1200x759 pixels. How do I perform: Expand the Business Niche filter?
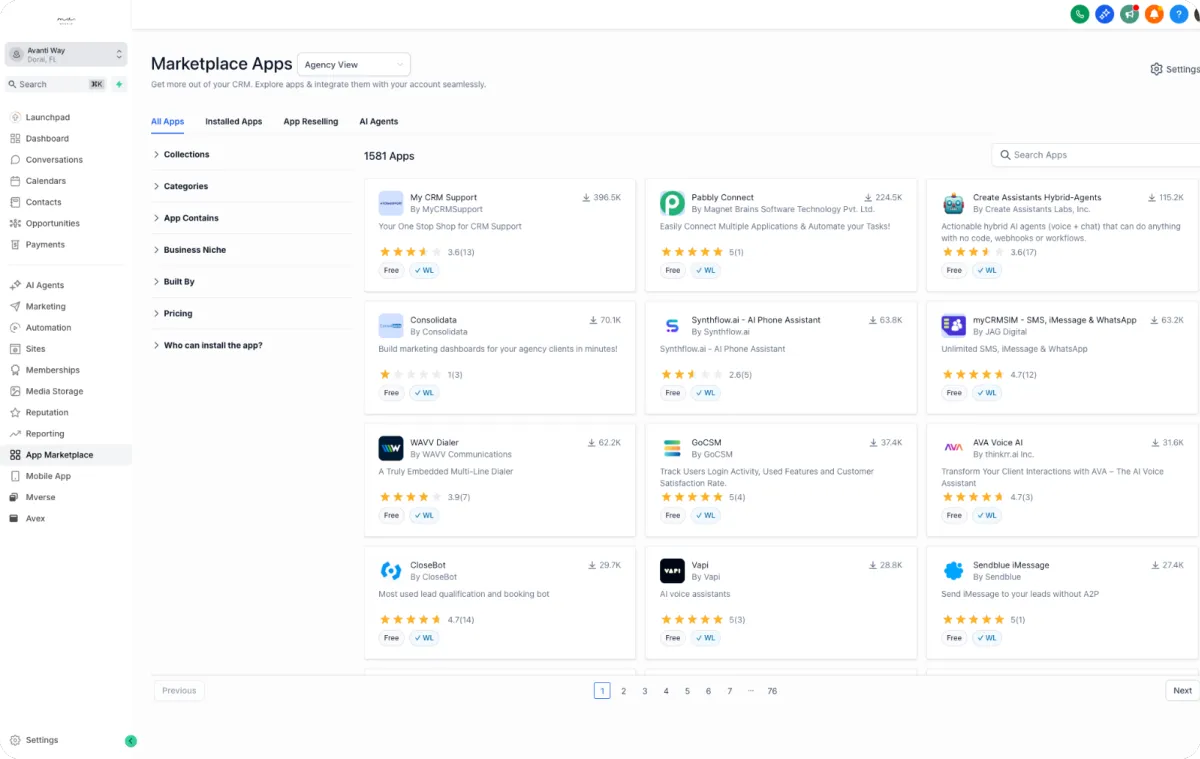pyautogui.click(x=194, y=250)
